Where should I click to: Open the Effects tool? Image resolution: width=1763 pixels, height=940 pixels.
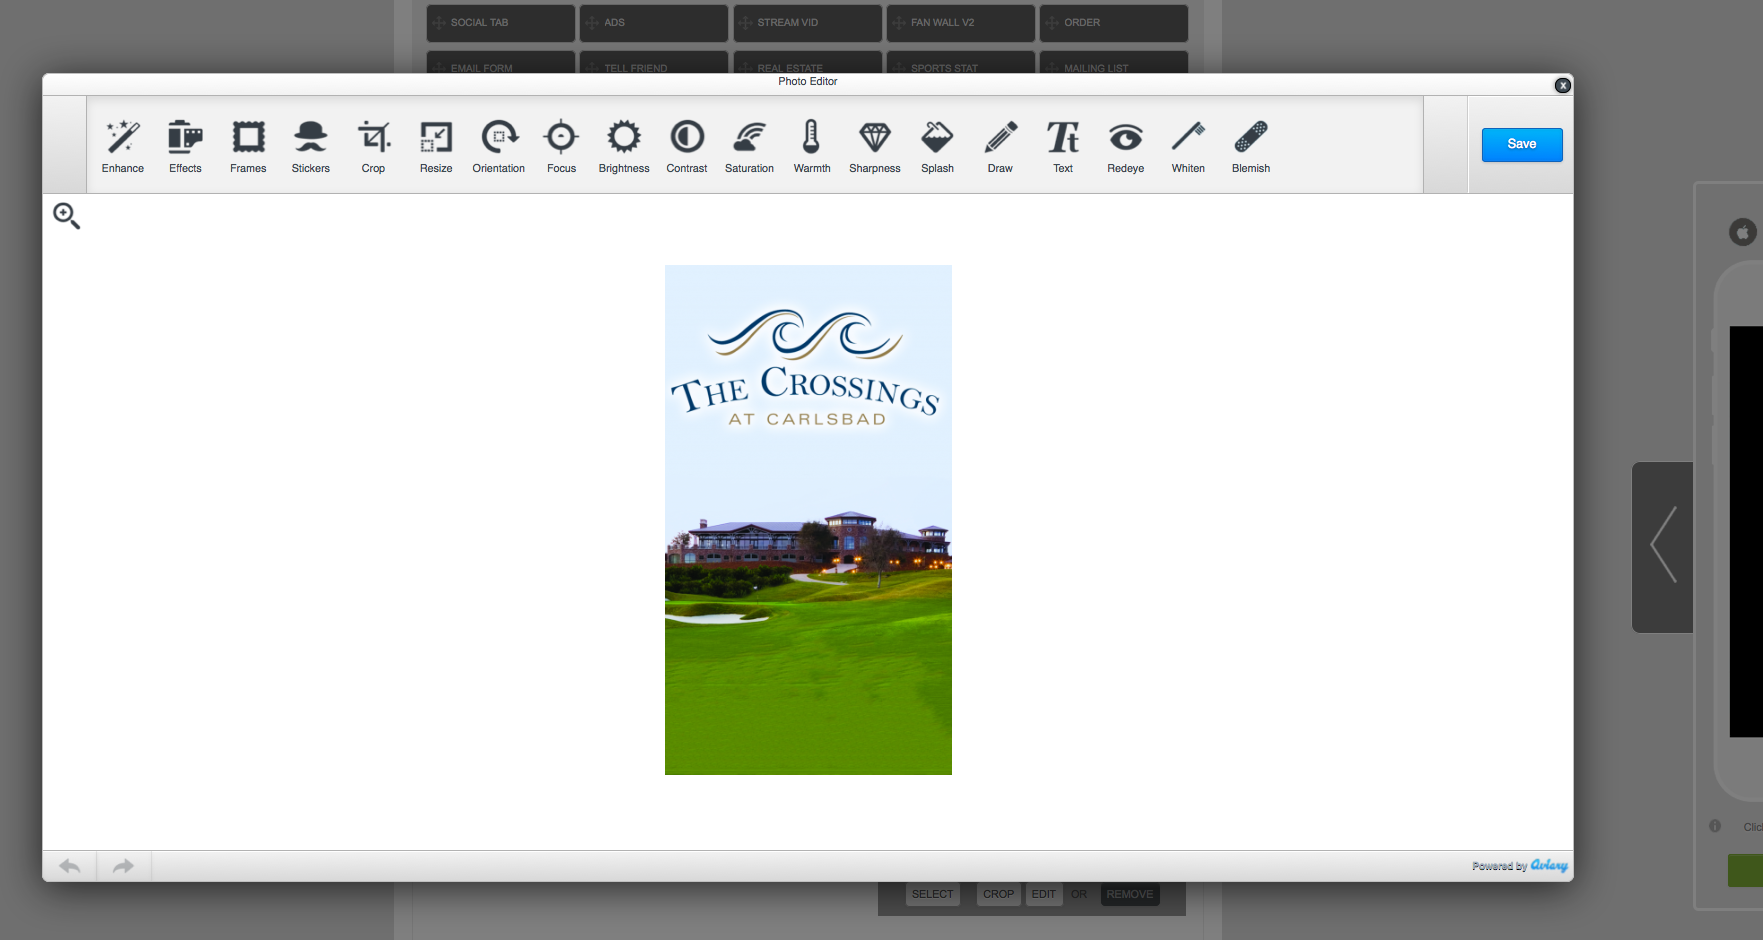pos(185,145)
